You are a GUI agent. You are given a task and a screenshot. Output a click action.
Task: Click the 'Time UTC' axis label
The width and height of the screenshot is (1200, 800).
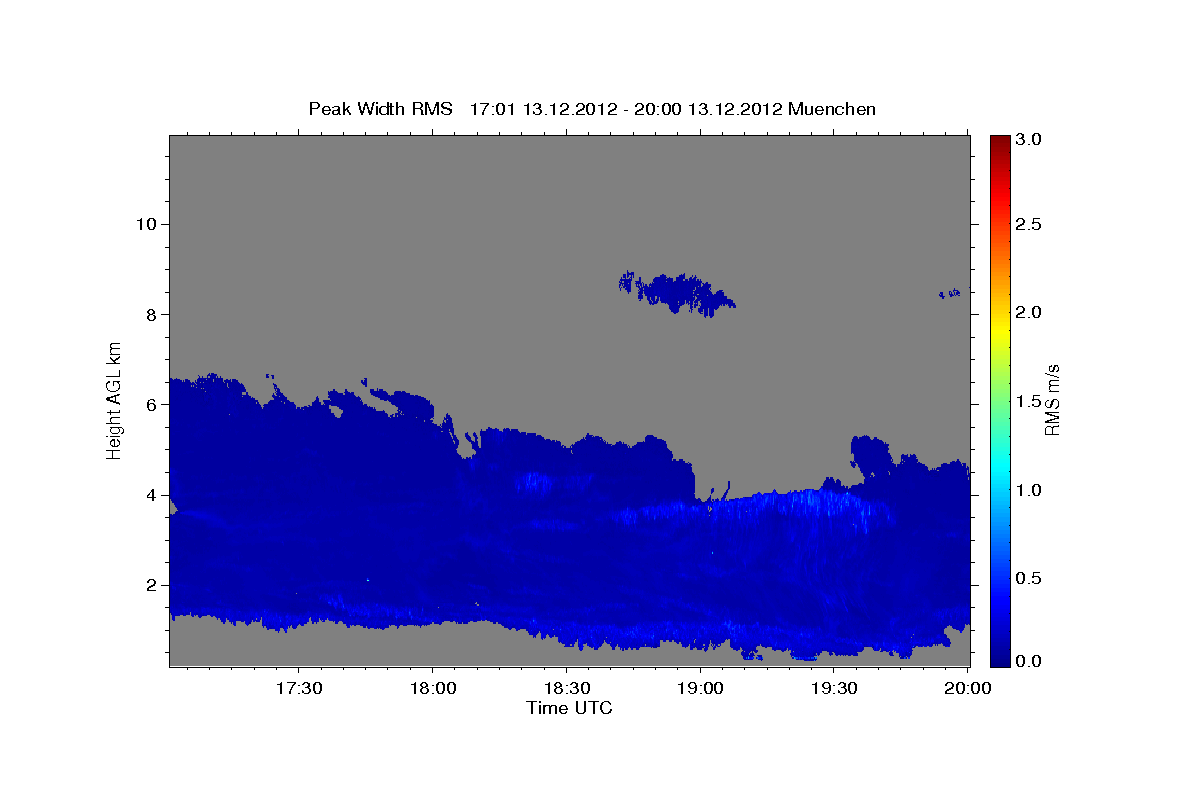pos(569,708)
